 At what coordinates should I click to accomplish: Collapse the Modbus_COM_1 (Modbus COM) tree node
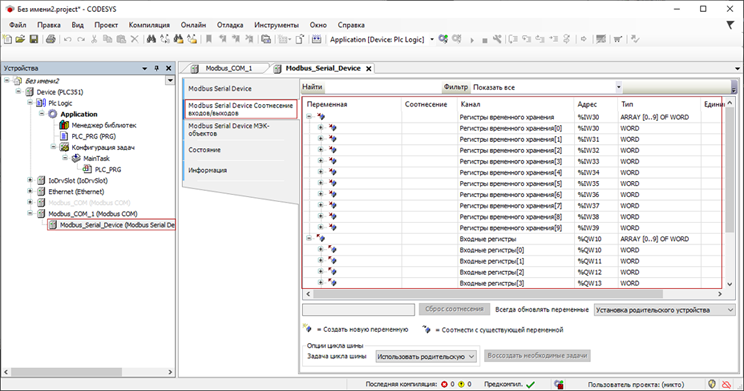pyautogui.click(x=30, y=213)
